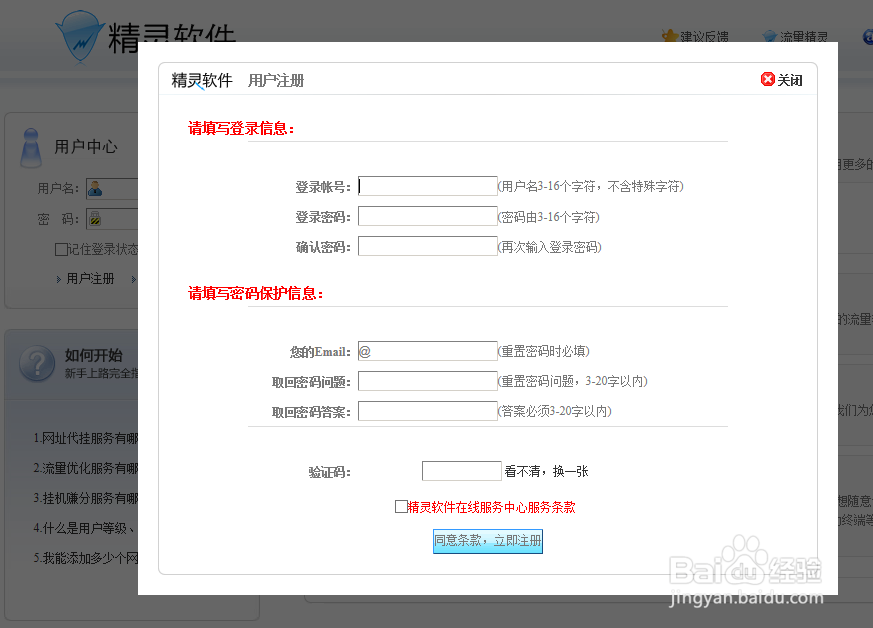Click the 精灵软件 shield logo icon
This screenshot has width=873, height=628.
pyautogui.click(x=80, y=35)
